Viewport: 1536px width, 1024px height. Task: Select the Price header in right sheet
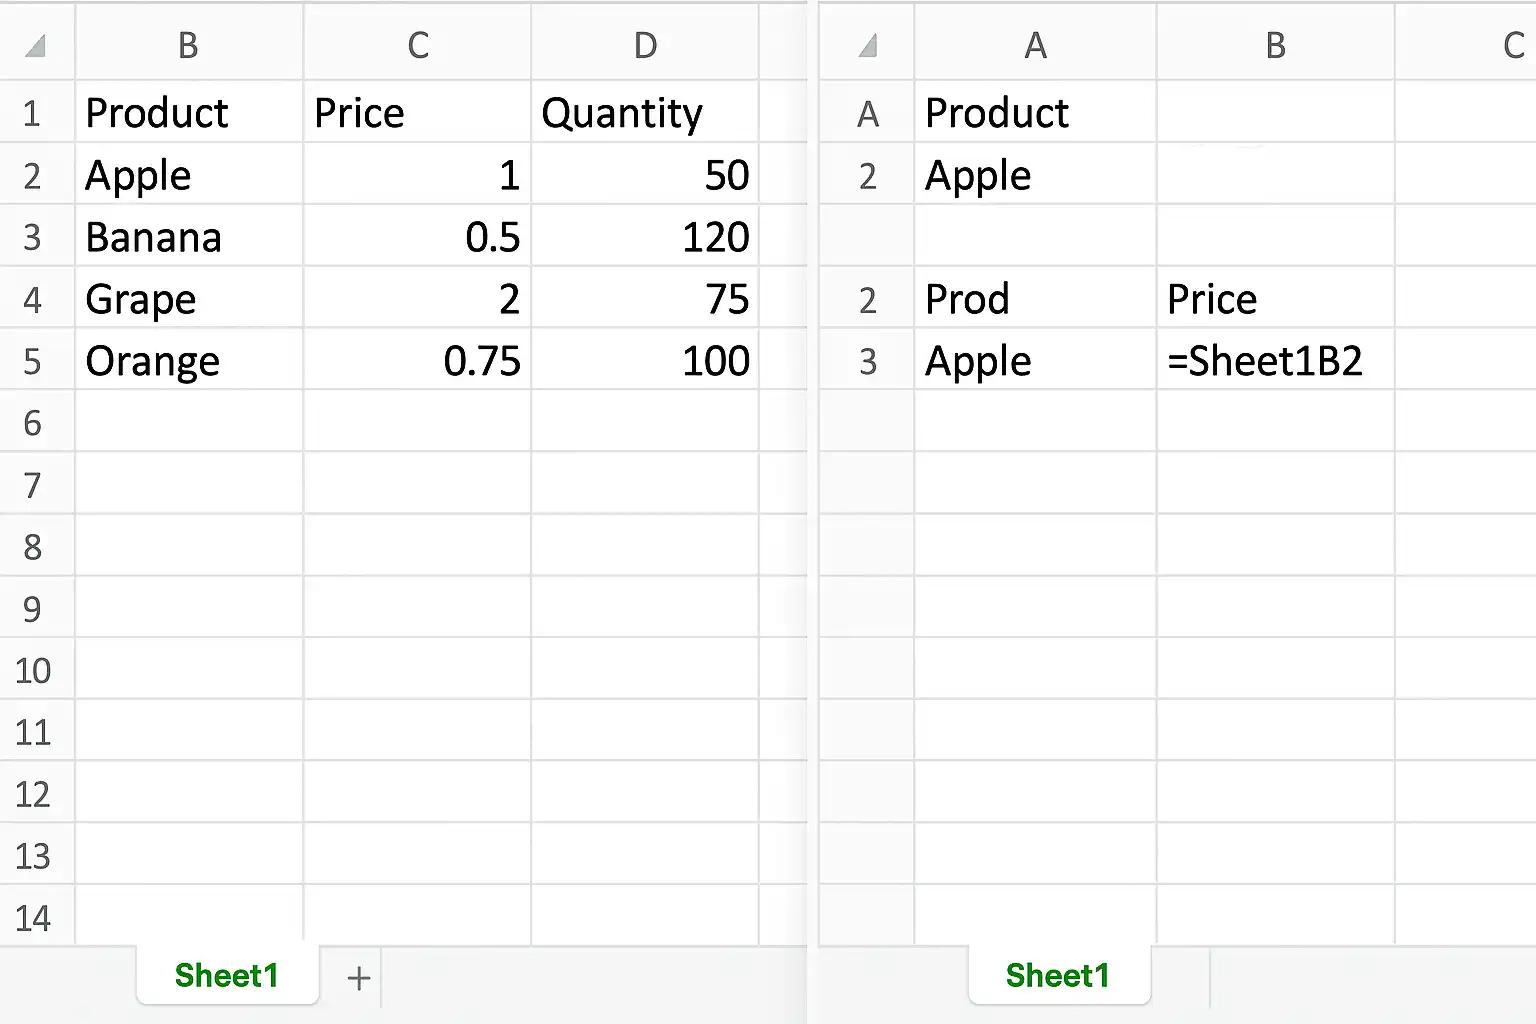1276,299
